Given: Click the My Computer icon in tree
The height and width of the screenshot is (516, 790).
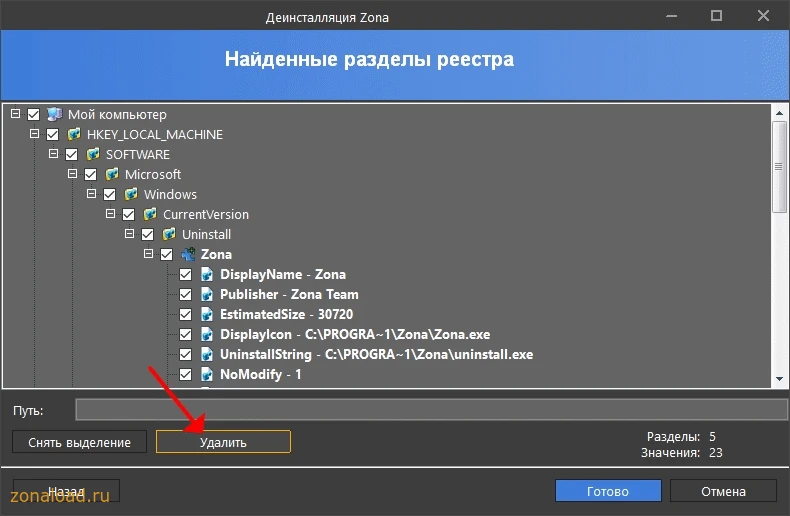Looking at the screenshot, I should (54, 114).
